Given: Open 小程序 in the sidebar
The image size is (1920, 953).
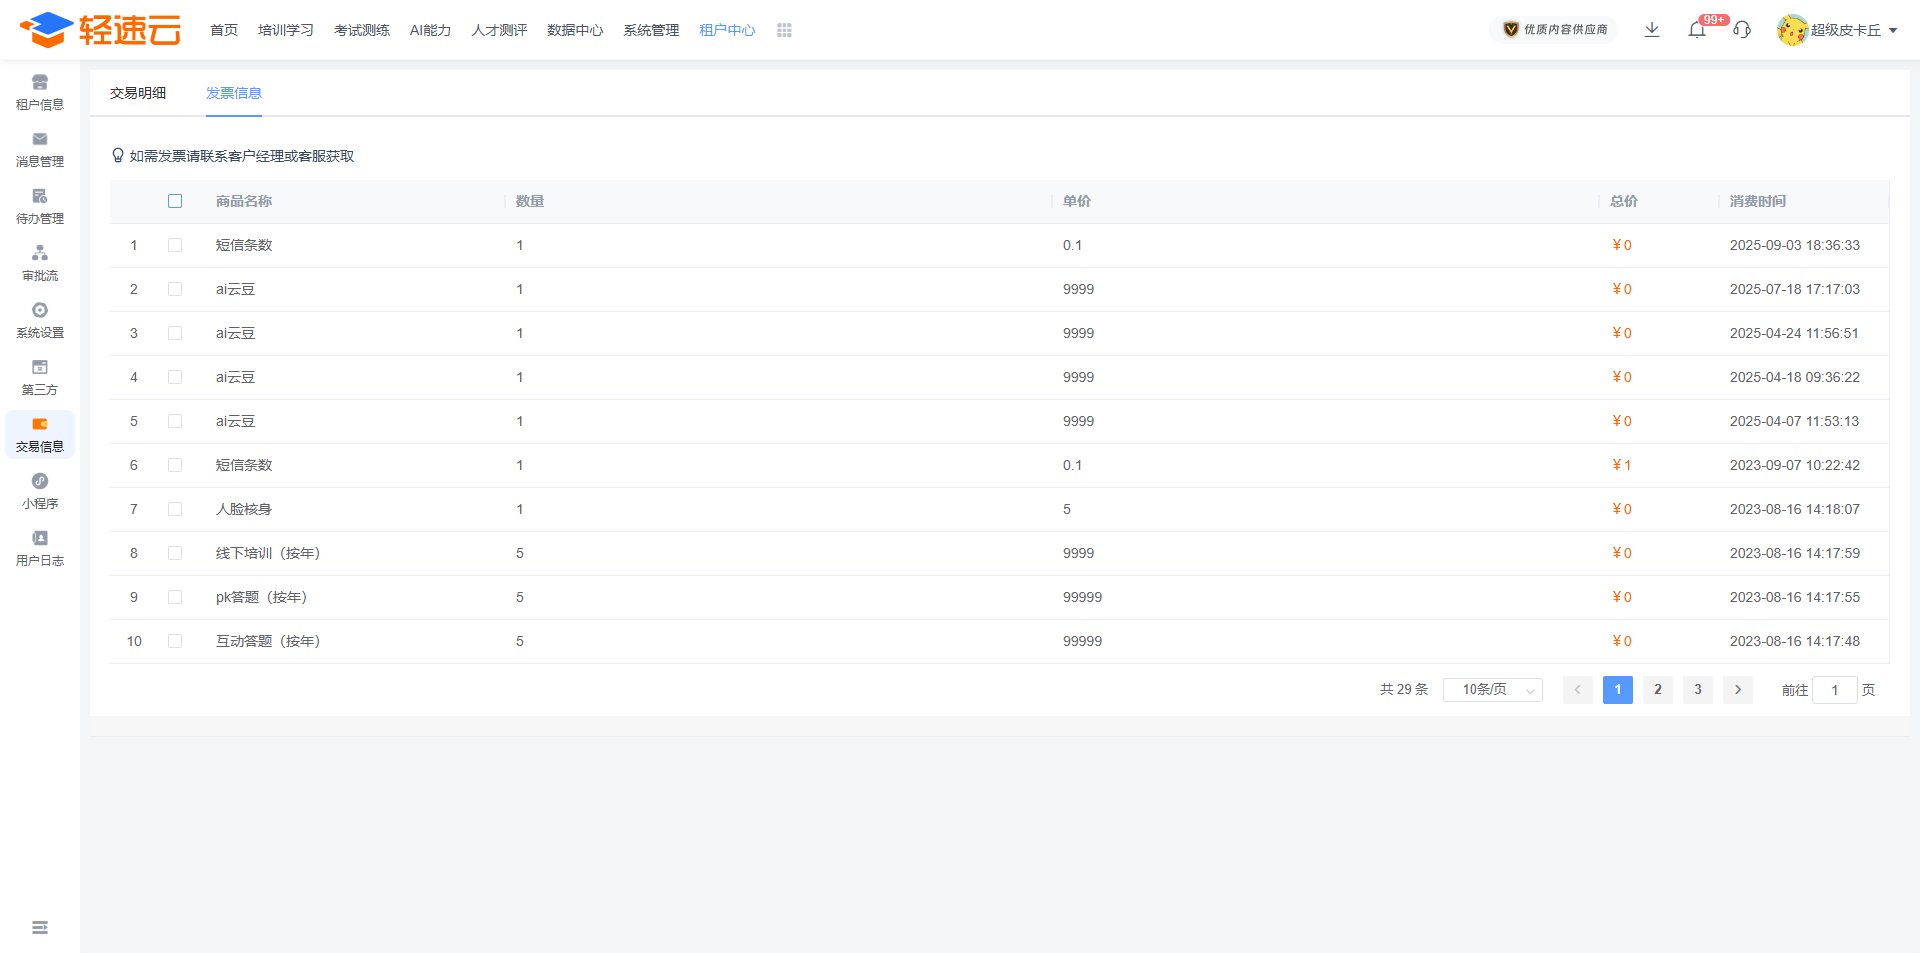Looking at the screenshot, I should [x=40, y=491].
